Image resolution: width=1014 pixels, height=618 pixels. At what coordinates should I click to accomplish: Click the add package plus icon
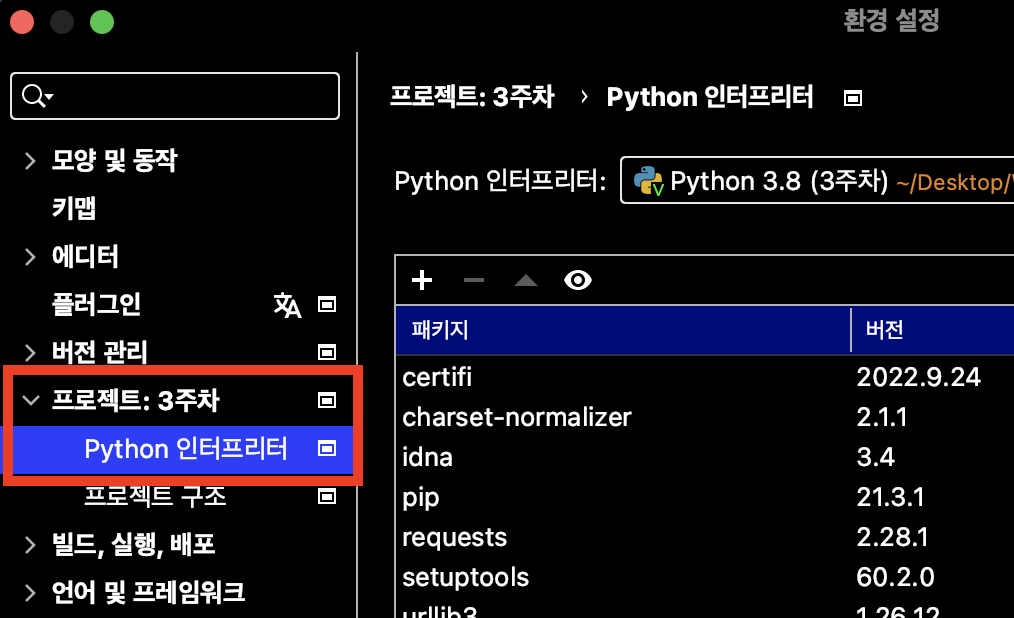(x=422, y=280)
